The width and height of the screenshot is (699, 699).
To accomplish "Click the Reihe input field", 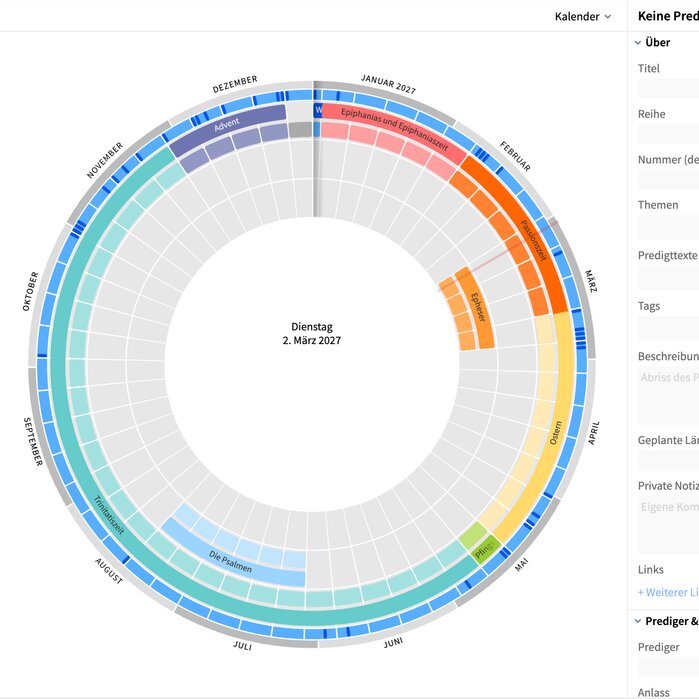I will tap(668, 134).
